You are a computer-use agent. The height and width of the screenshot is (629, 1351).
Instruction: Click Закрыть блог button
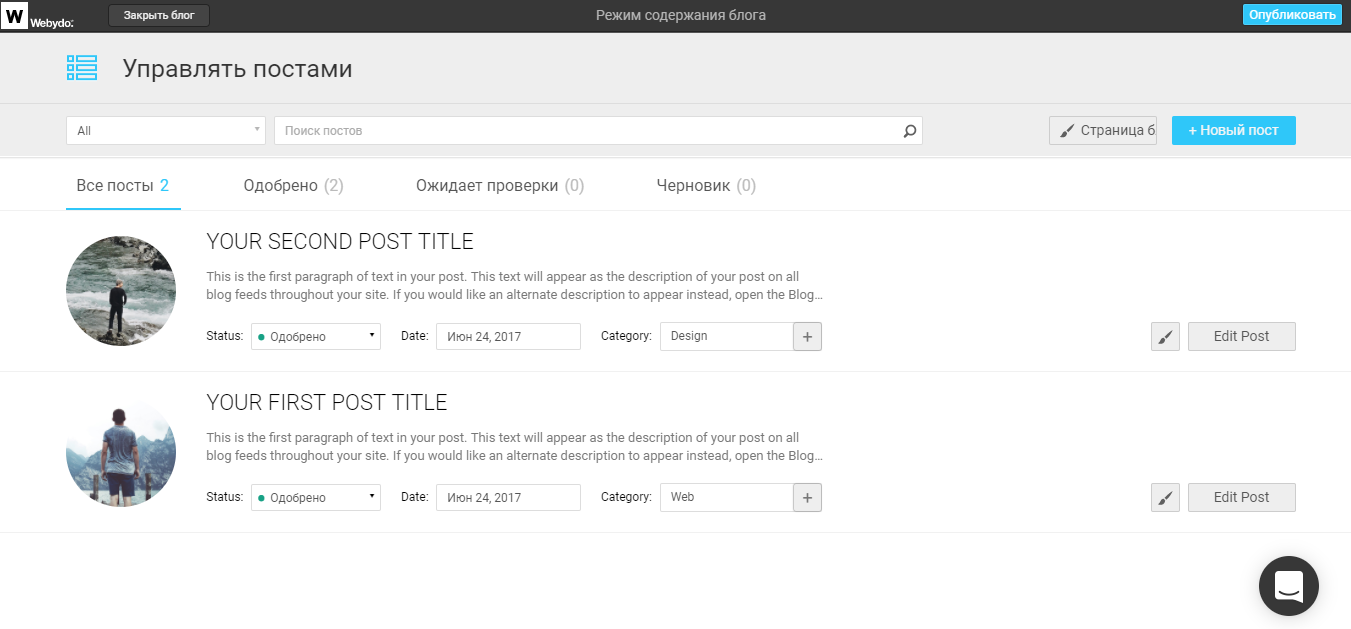pyautogui.click(x=159, y=15)
